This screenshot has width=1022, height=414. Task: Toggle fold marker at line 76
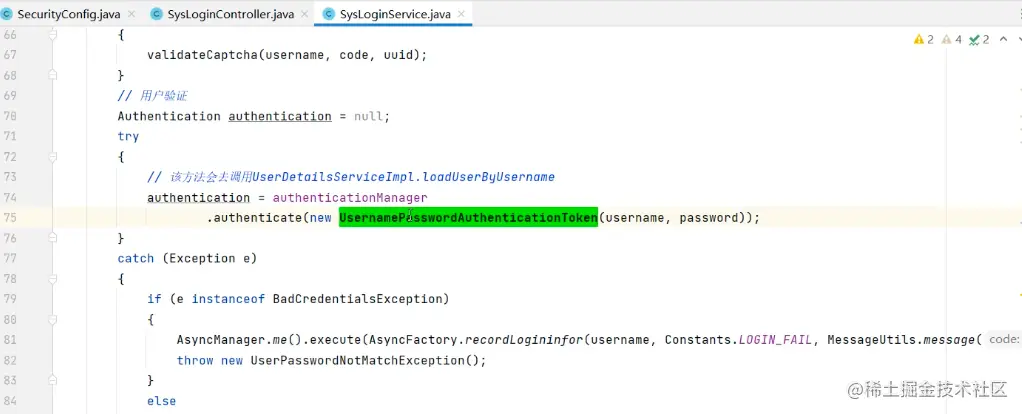(x=53, y=238)
